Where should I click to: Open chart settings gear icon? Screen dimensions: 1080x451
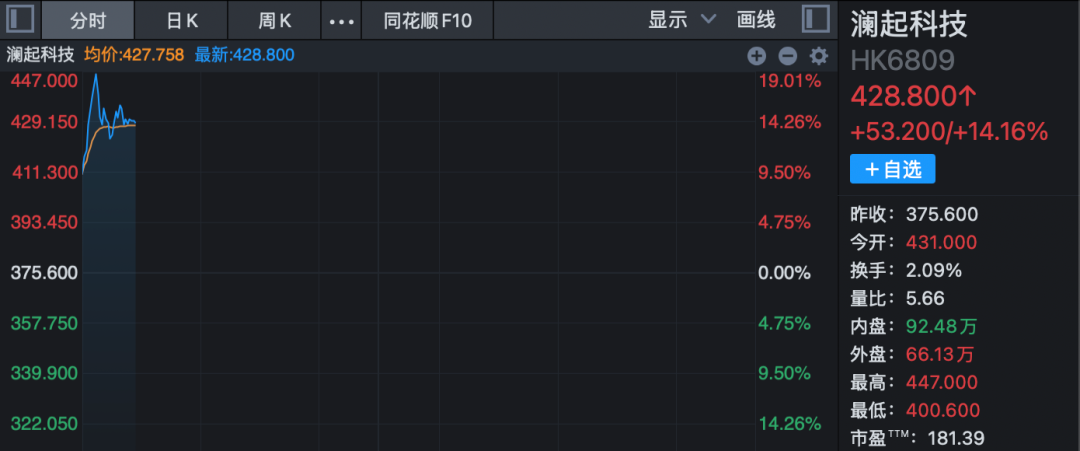pos(818,56)
